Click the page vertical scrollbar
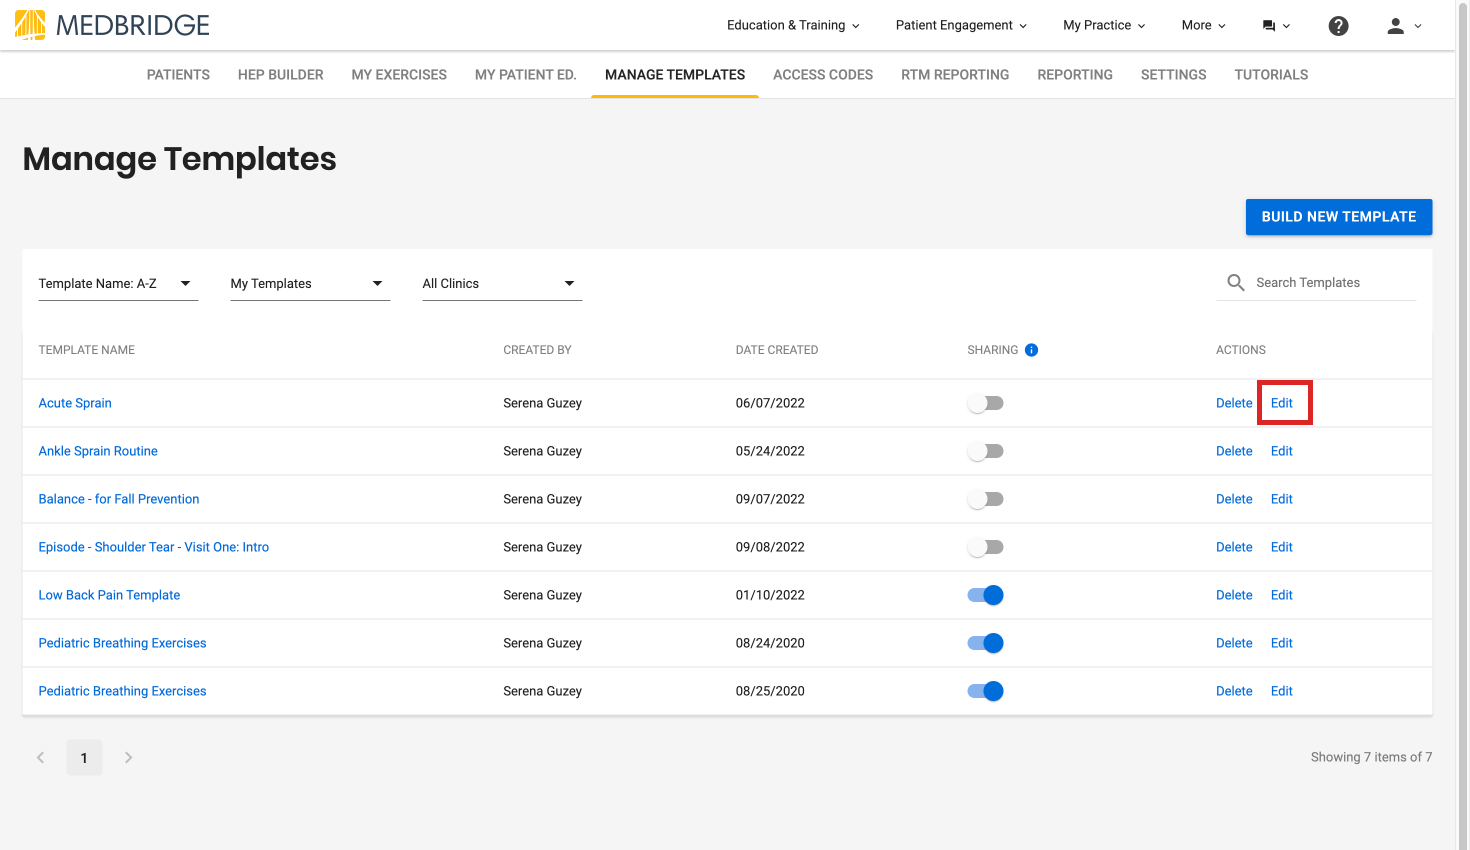 click(1462, 425)
